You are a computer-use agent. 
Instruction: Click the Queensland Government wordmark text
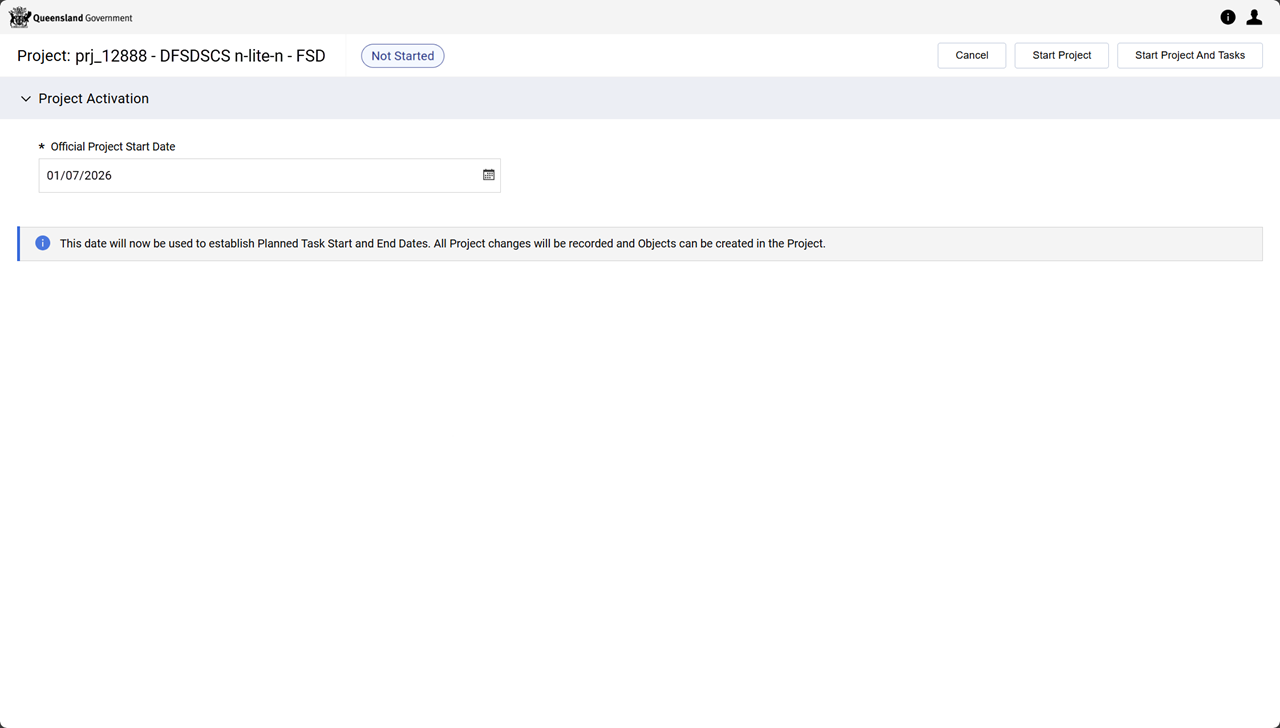[83, 18]
